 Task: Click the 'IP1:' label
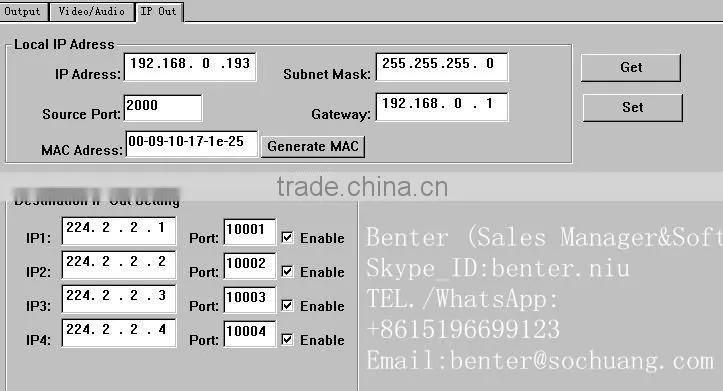pos(38,238)
